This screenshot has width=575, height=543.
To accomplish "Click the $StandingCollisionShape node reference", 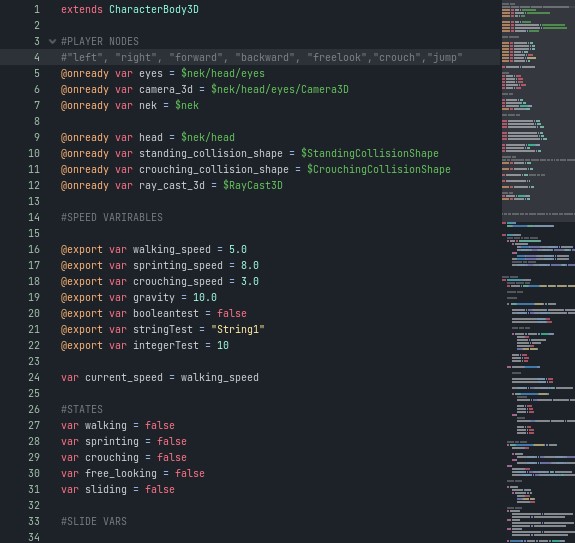I will [370, 153].
